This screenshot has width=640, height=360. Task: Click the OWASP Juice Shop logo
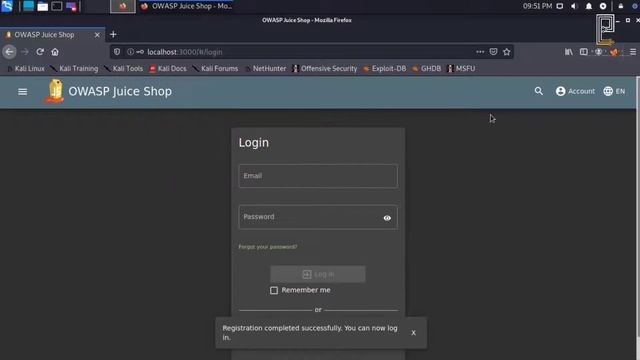[55, 91]
